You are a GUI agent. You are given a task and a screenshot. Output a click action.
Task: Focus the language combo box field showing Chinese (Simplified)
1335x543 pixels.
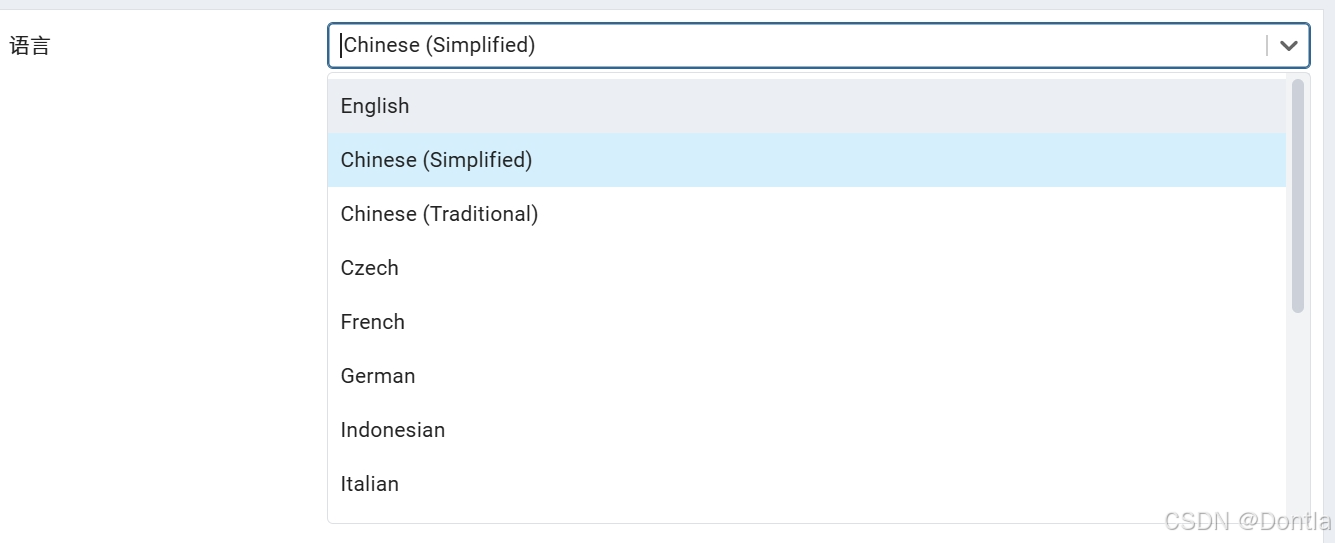(x=800, y=46)
